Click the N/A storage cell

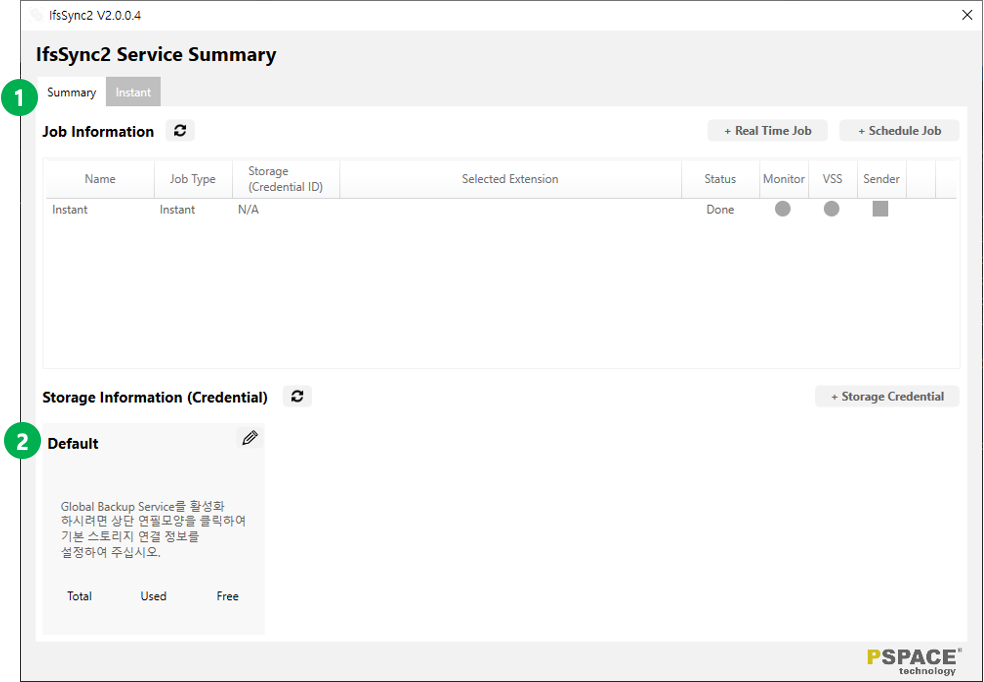pos(248,210)
